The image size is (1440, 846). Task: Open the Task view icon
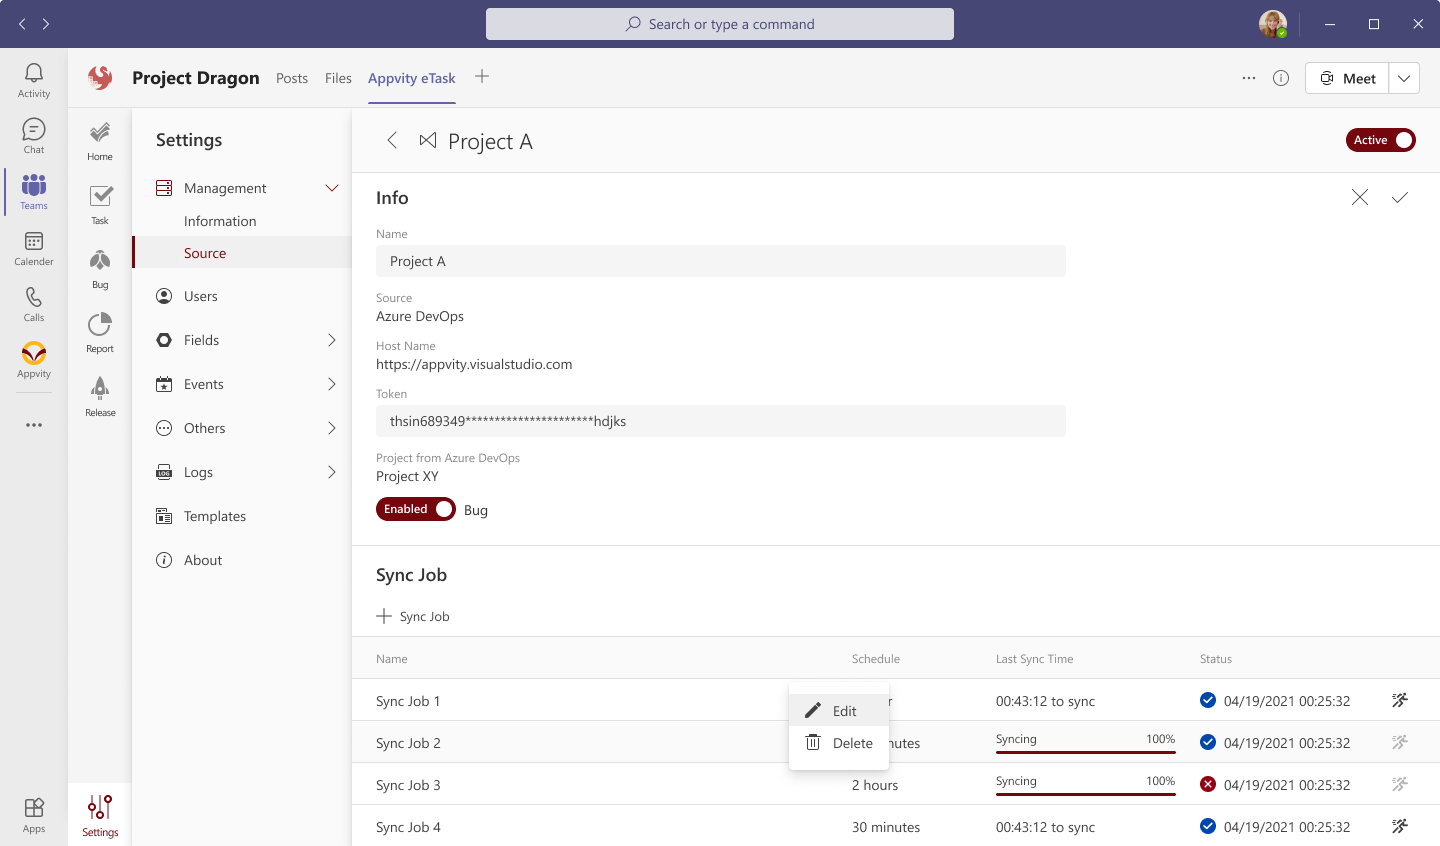100,205
